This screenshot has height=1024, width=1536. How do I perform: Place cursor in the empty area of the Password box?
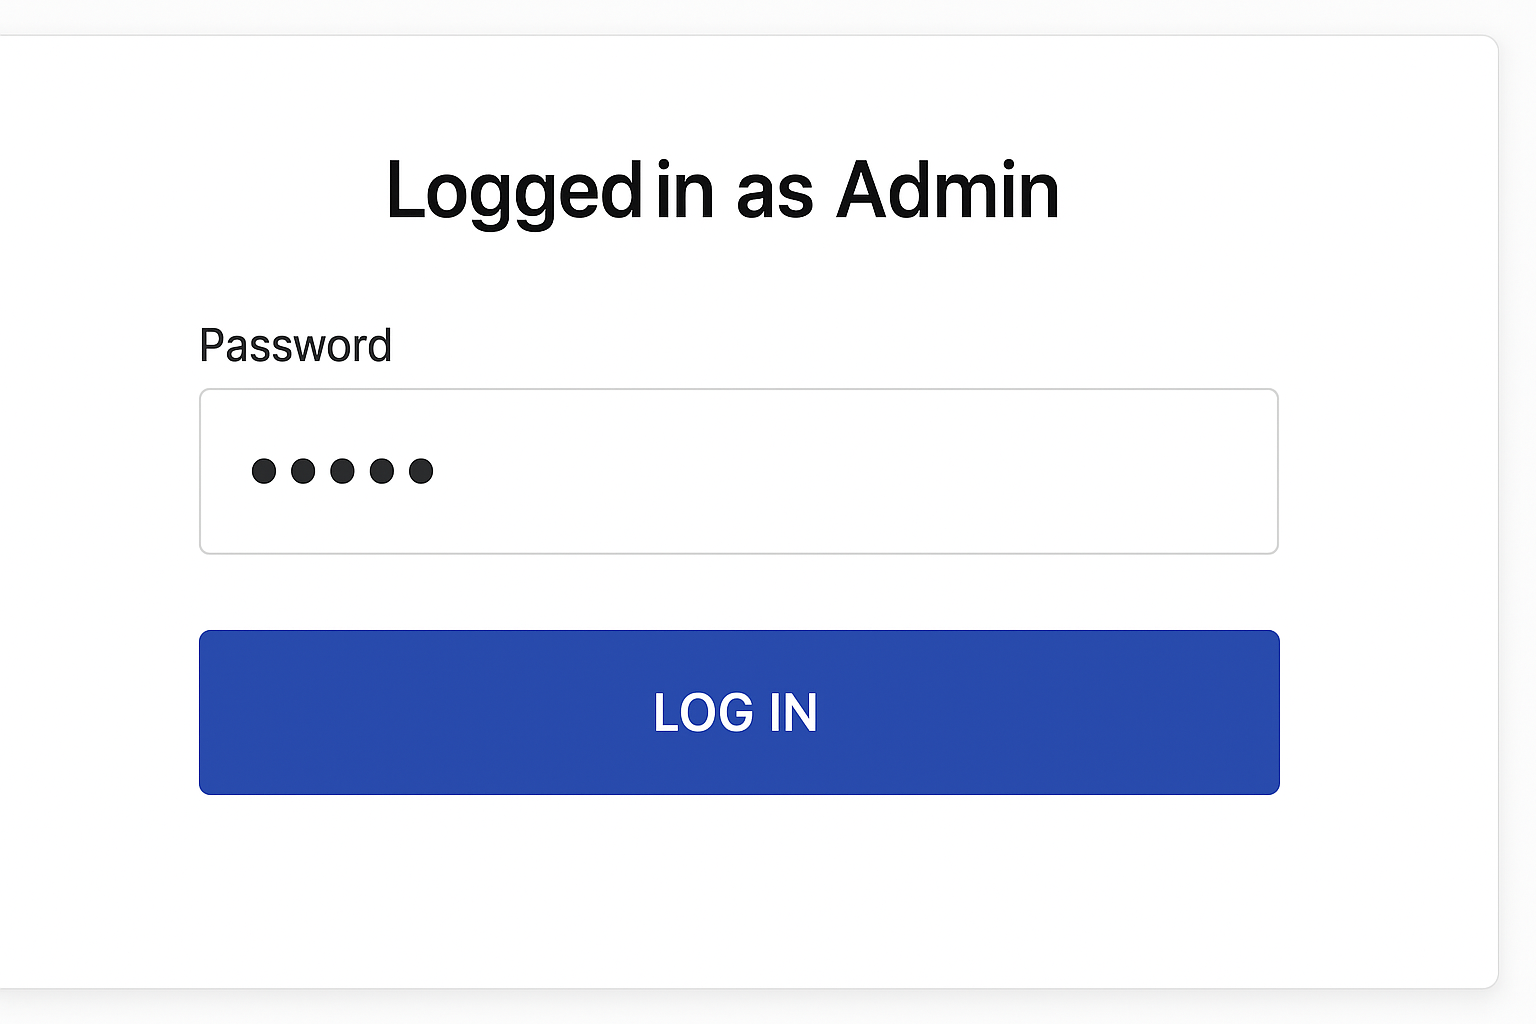point(850,471)
